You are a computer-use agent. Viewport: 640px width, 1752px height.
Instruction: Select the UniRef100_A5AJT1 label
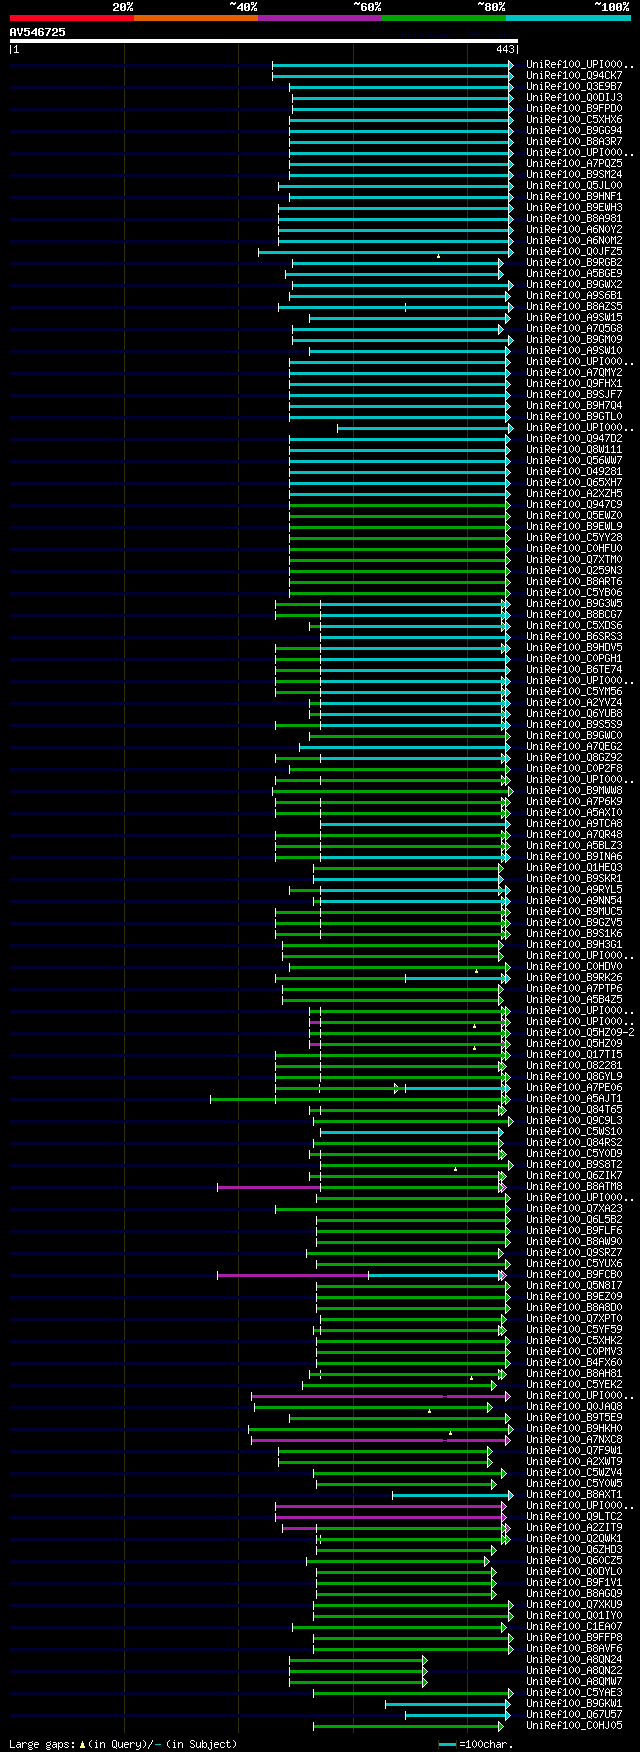point(574,1098)
